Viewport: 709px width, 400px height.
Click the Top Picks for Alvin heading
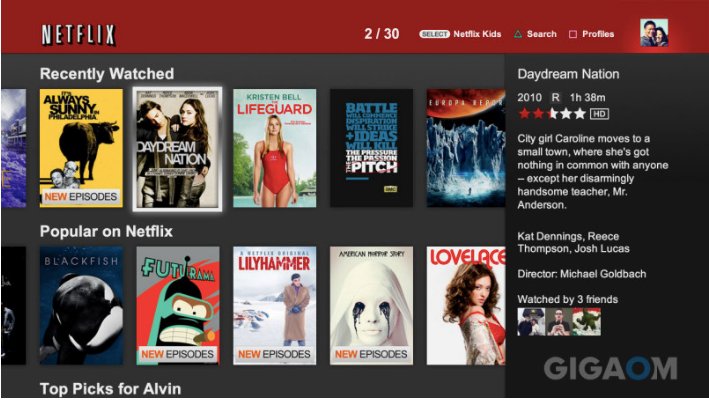click(x=110, y=389)
